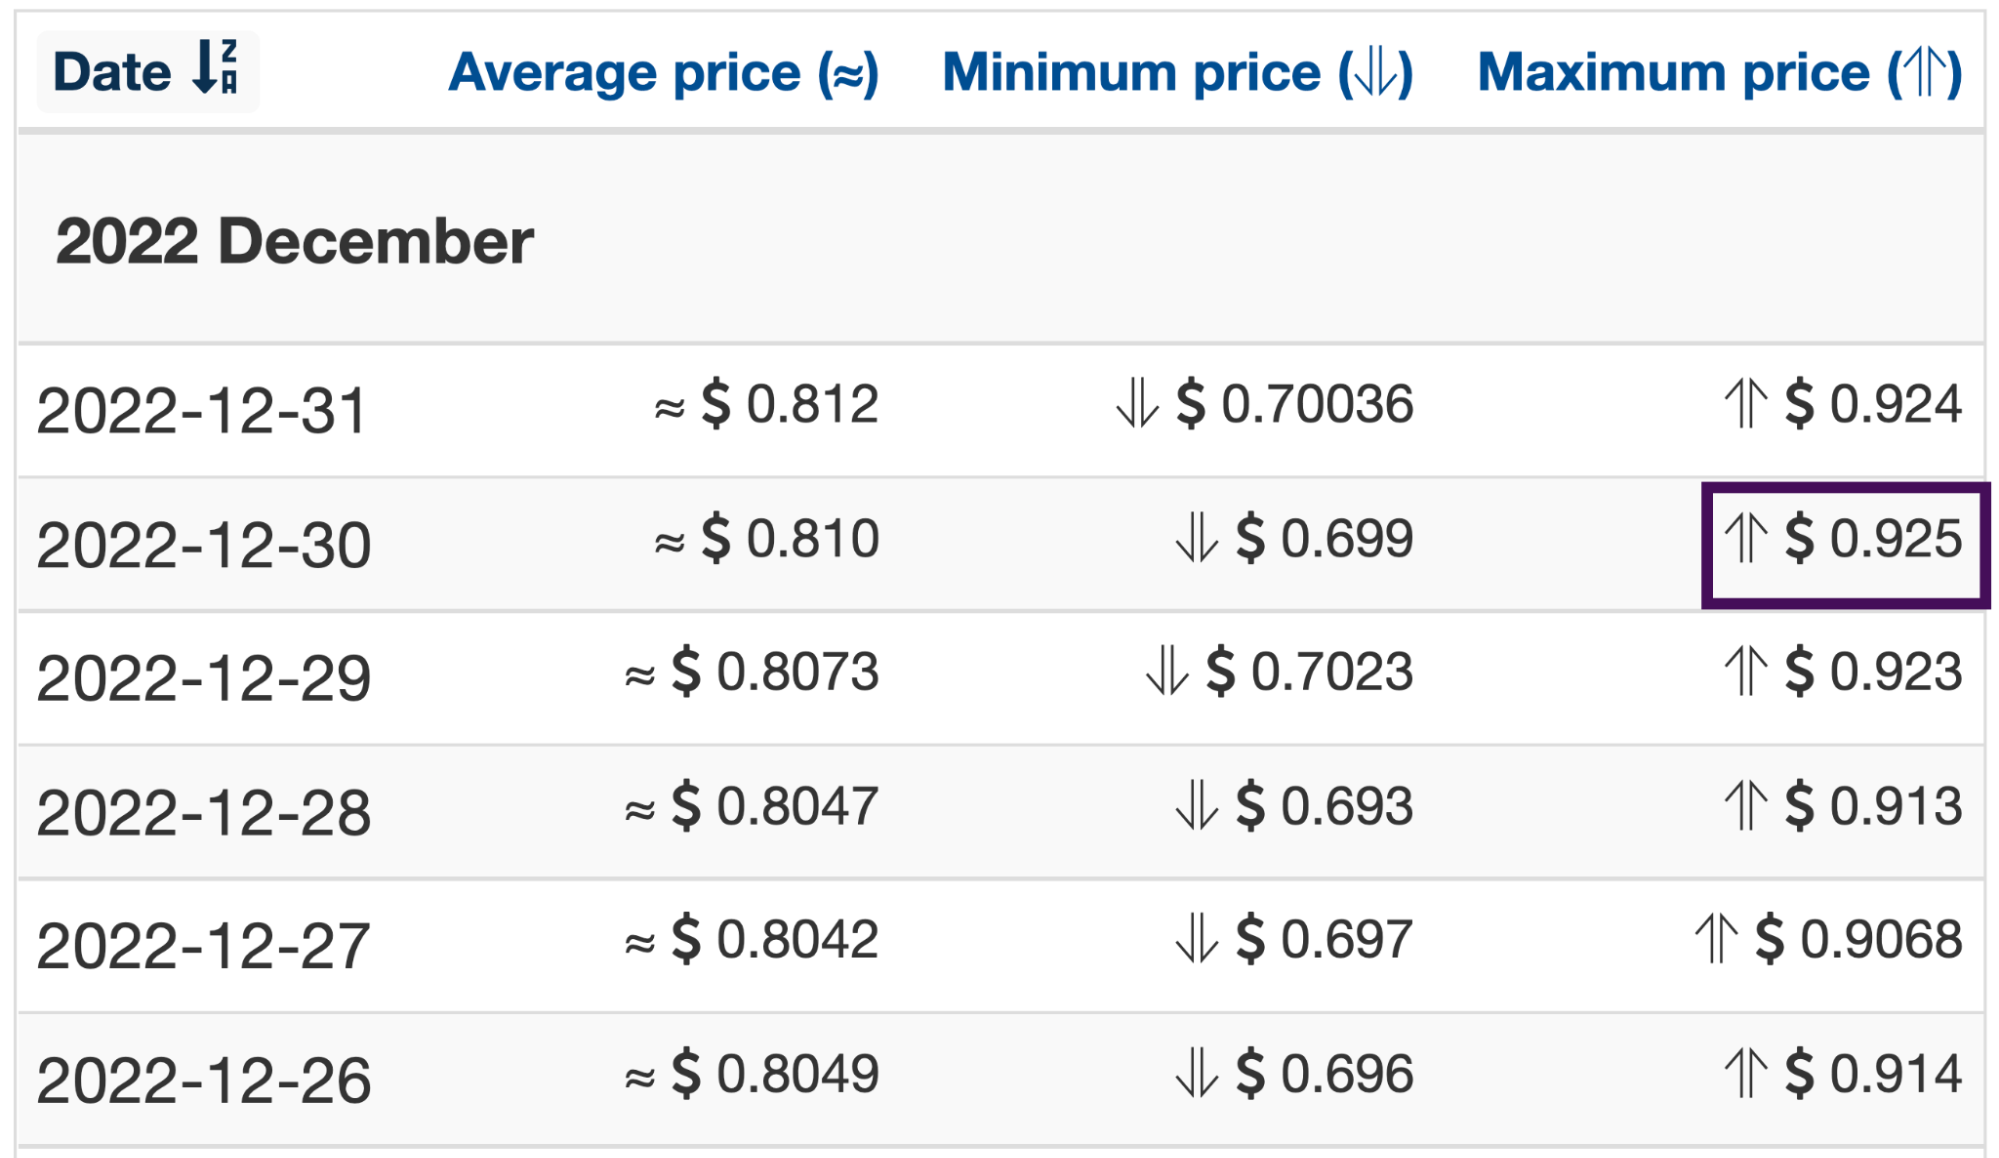Click the down arrow icon beside $ 0.70036
Screen dimensions: 1999x1158
(x=1137, y=403)
